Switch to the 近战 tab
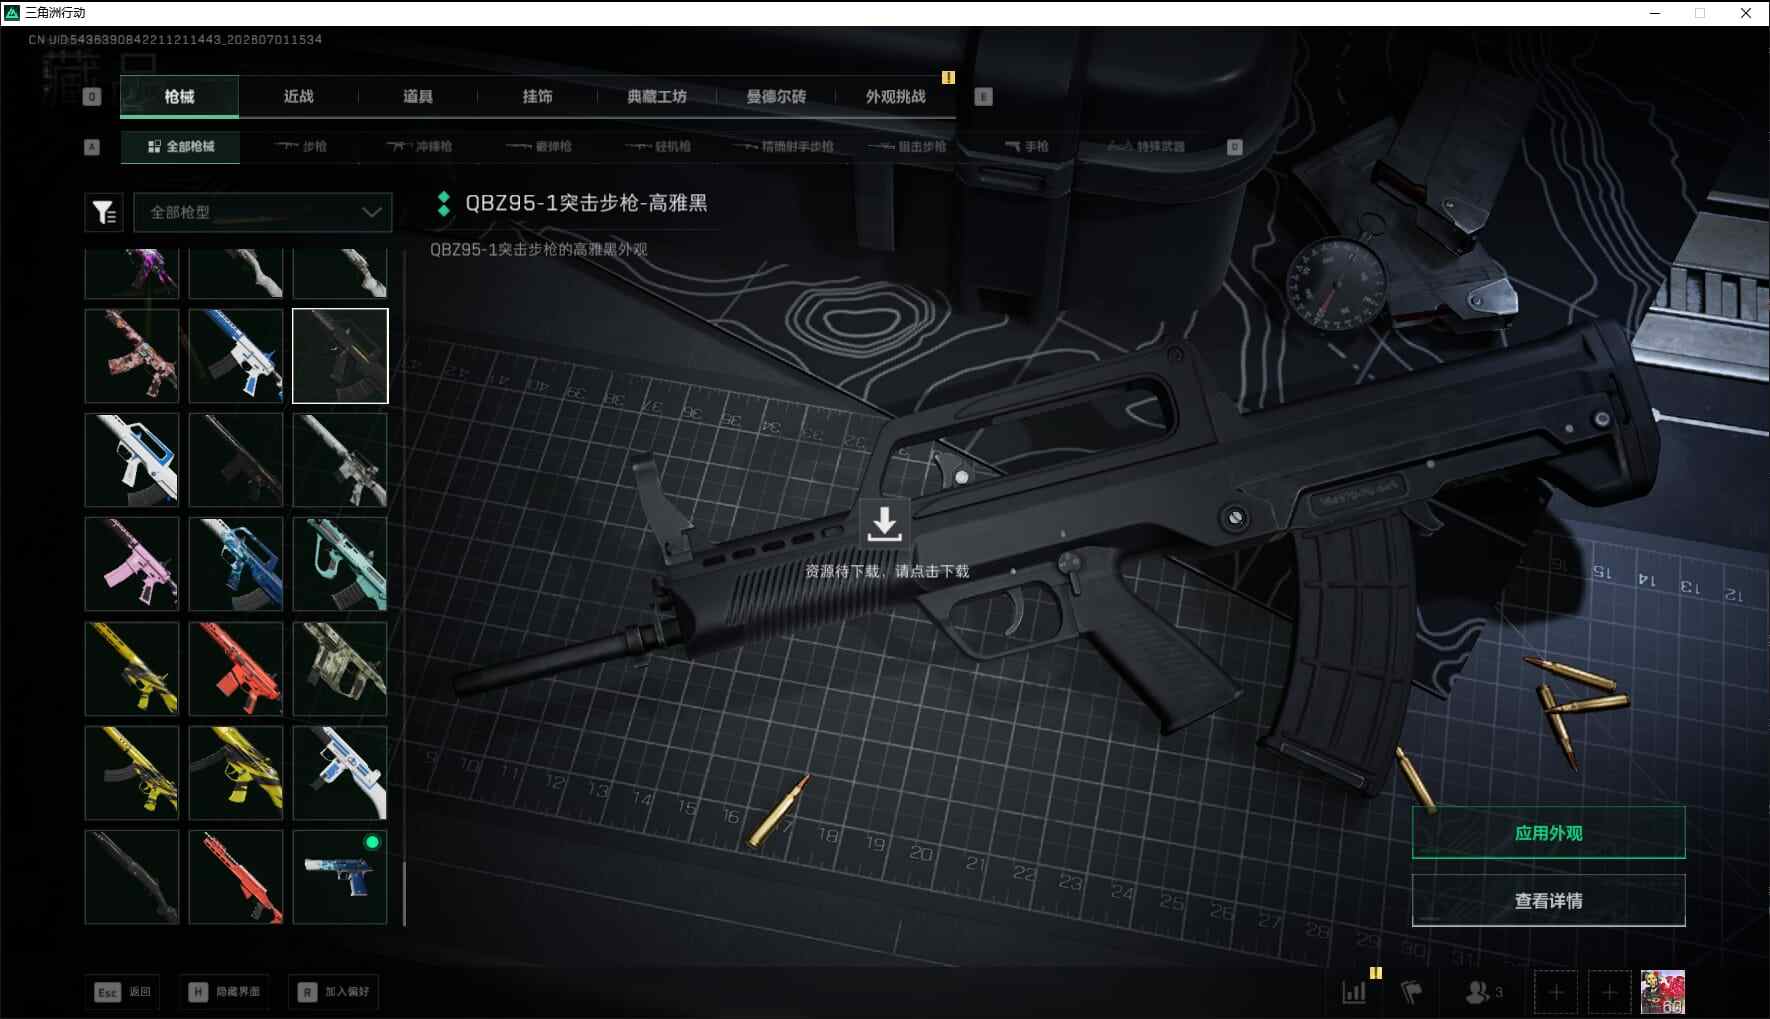Screen dimensions: 1770x1019 [298, 97]
